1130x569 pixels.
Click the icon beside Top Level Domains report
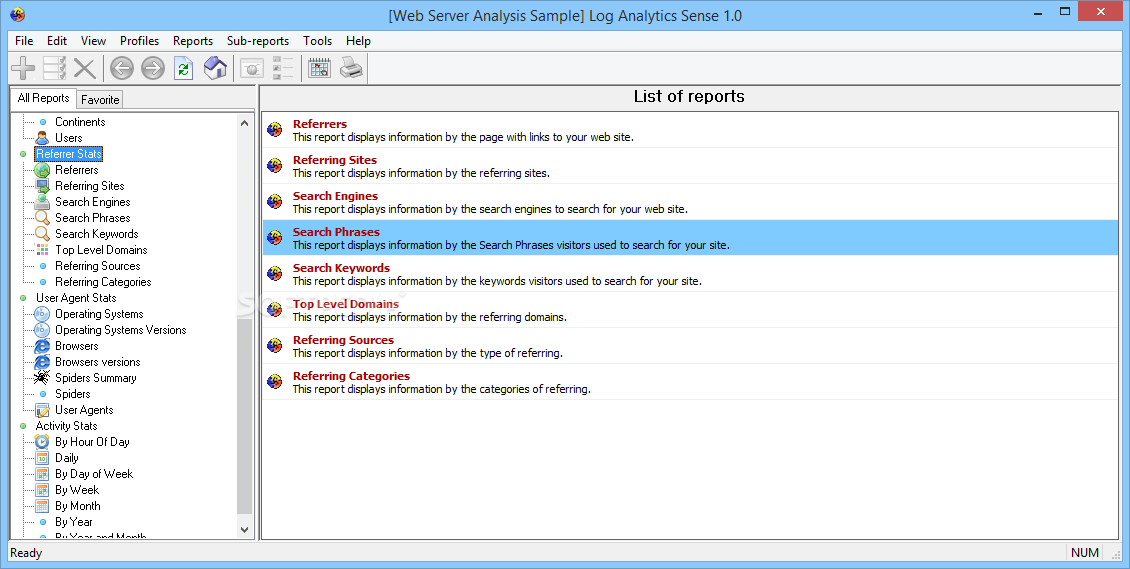(275, 310)
